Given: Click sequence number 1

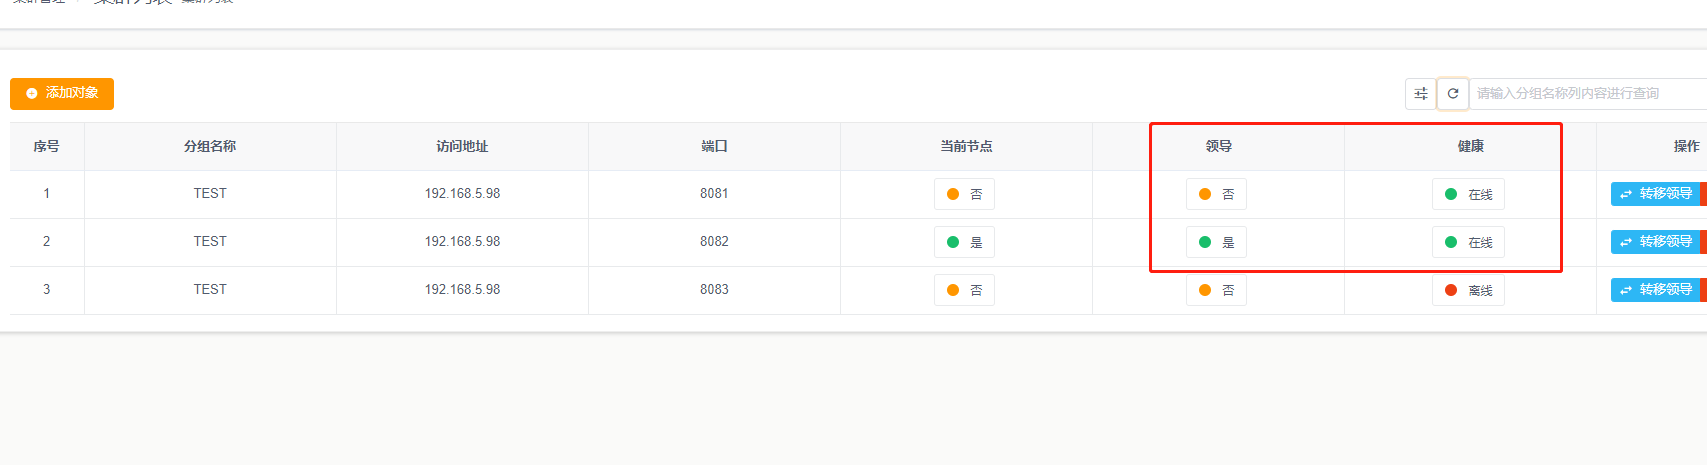Looking at the screenshot, I should [46, 193].
